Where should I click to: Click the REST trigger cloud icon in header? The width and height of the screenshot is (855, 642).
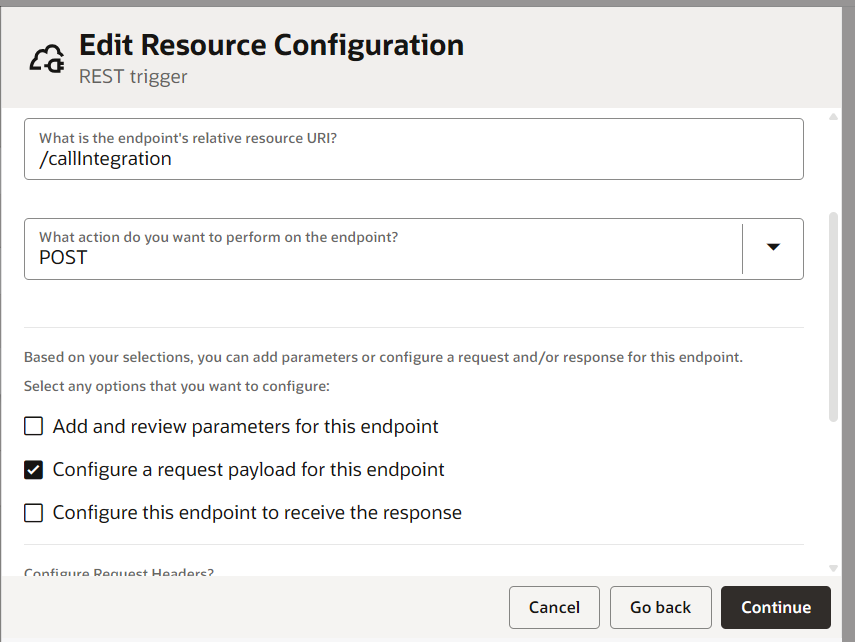pos(47,59)
